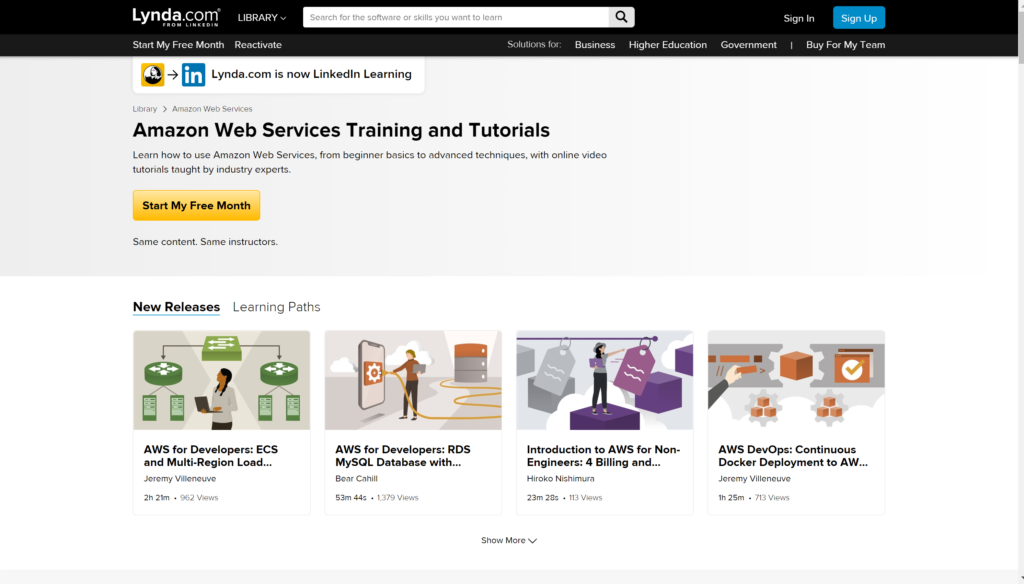Open the RDS MySQL Database course thumbnail
Viewport: 1024px width, 584px height.
click(413, 380)
